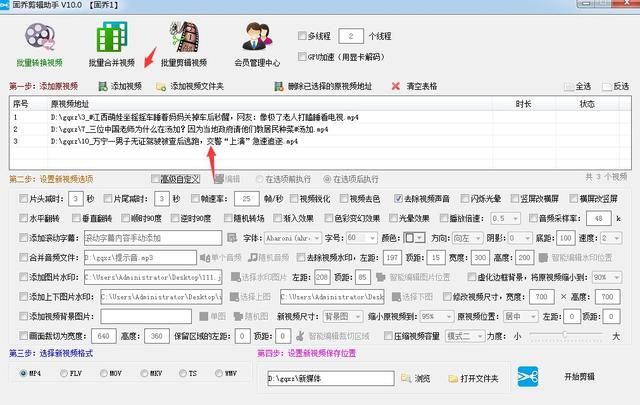Image resolution: width=640 pixels, height=405 pixels.
Task: Click the 随机图 background icon
Action: click(238, 316)
